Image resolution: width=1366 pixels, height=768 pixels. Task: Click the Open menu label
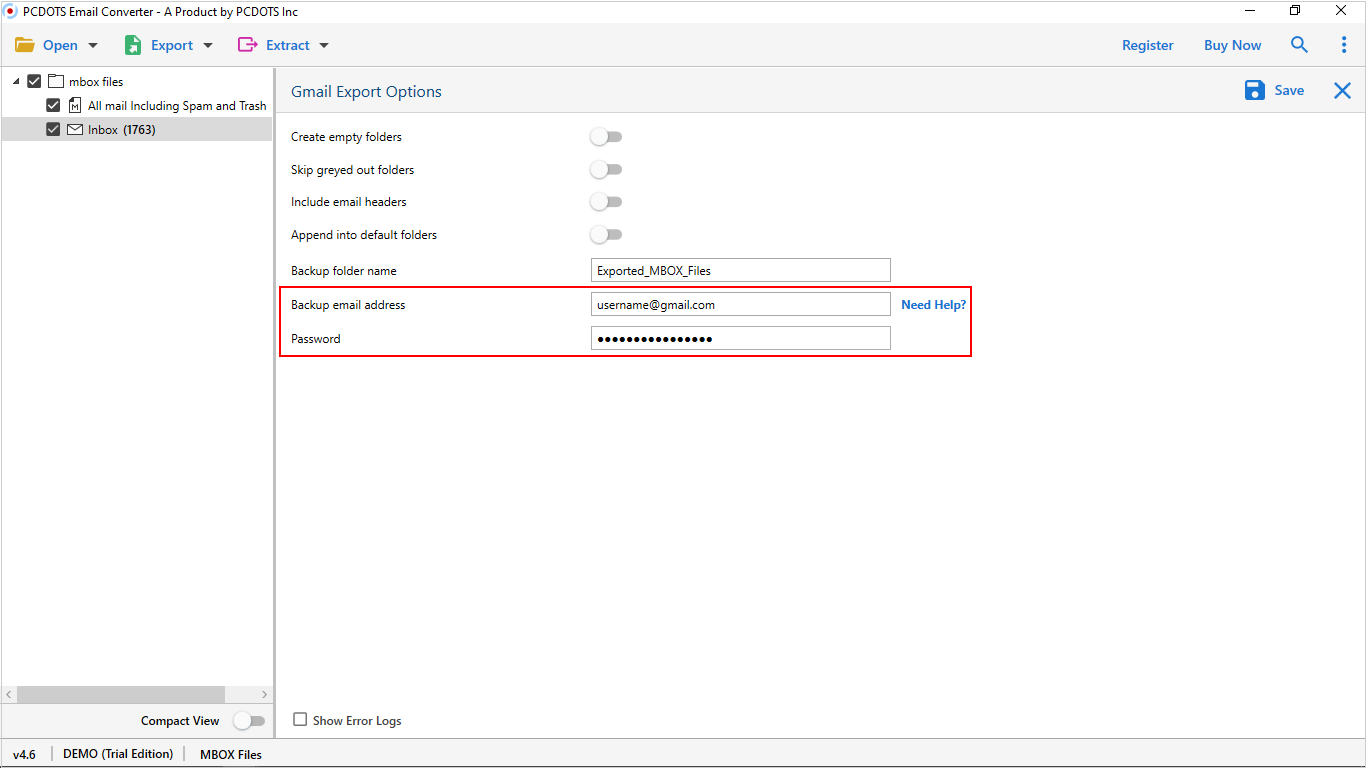click(60, 45)
